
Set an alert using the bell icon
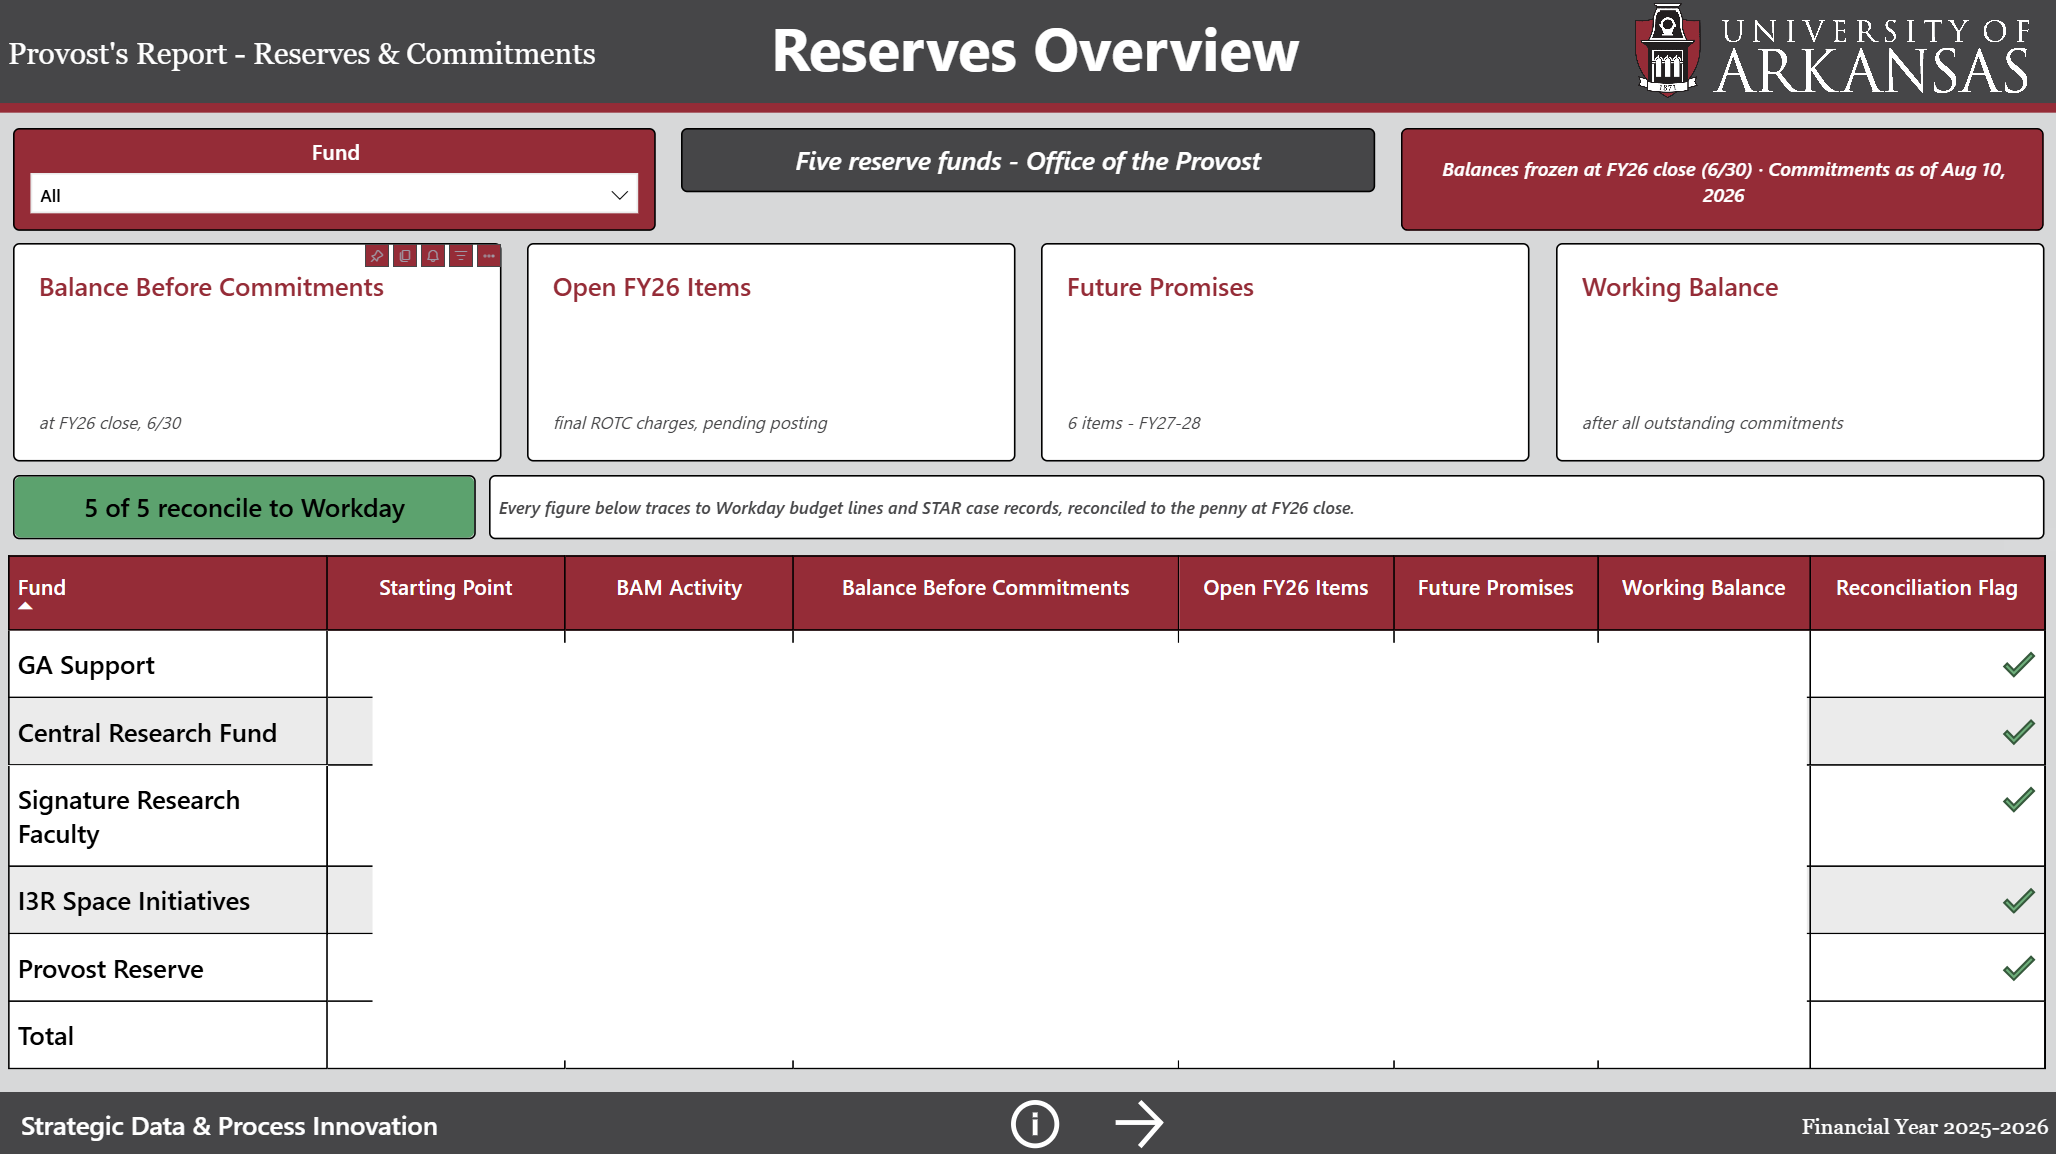[x=432, y=256]
